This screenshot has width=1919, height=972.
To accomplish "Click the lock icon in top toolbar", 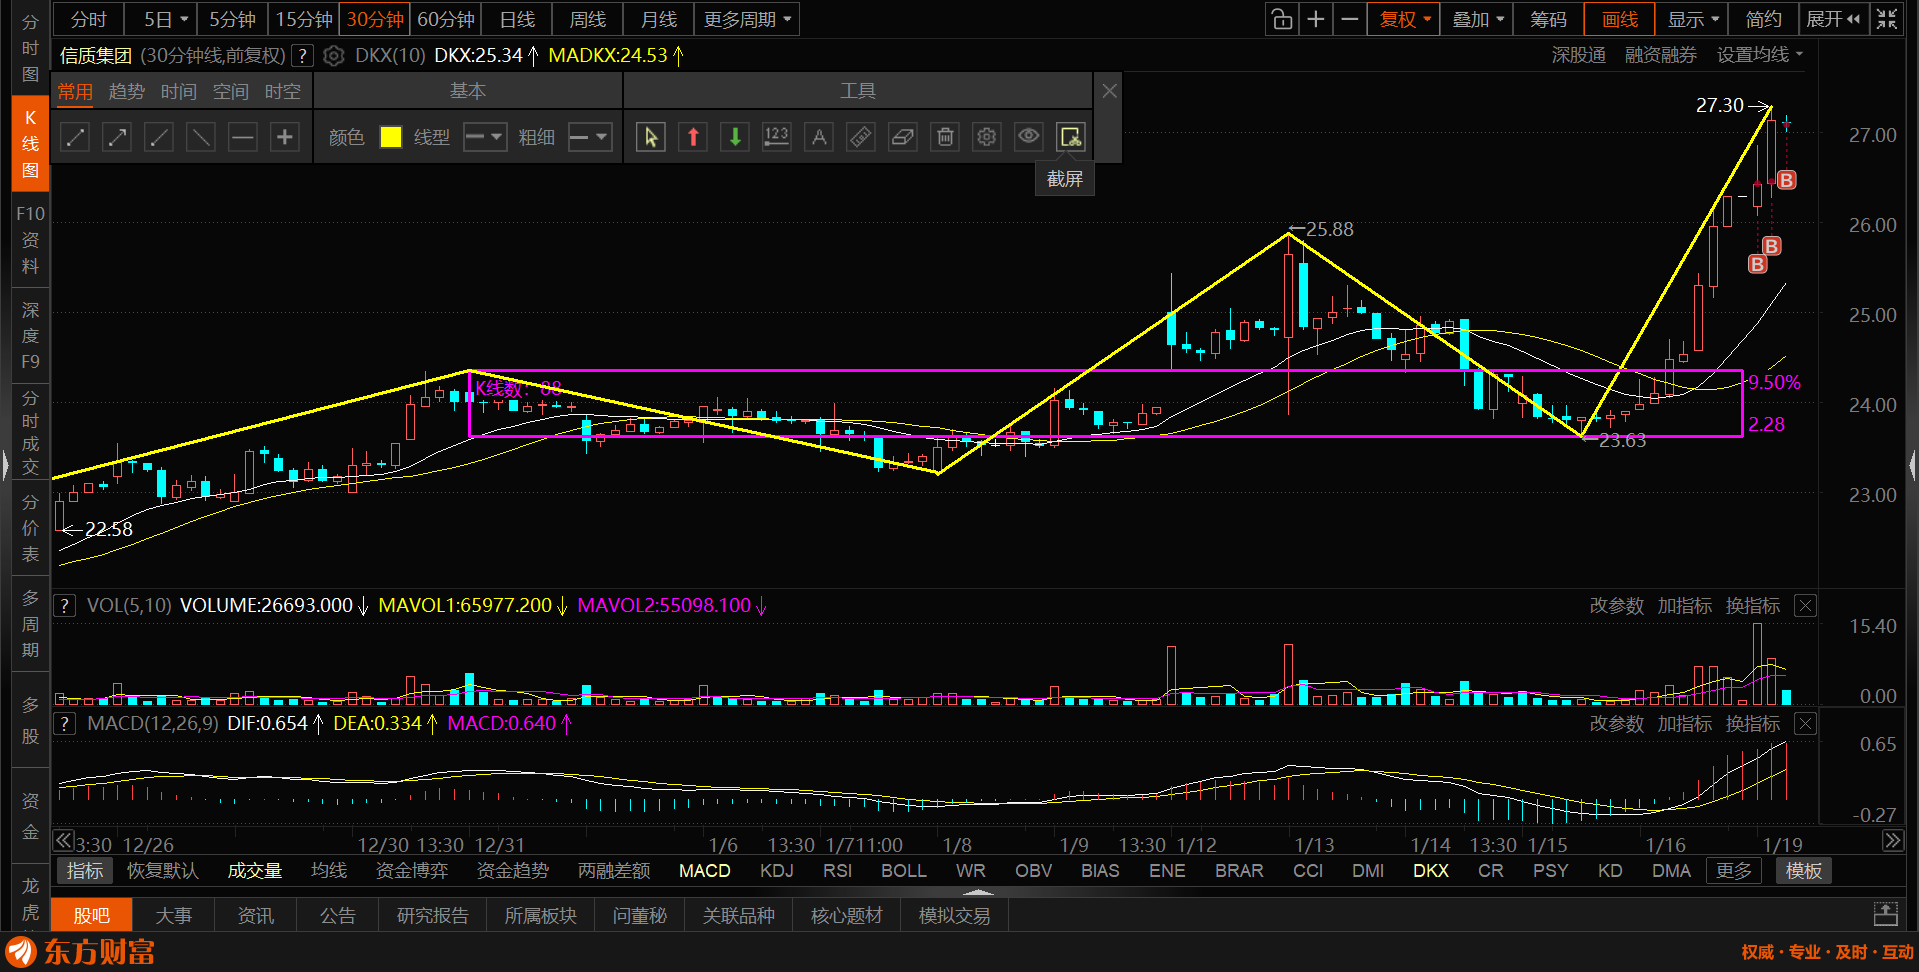I will [1282, 19].
